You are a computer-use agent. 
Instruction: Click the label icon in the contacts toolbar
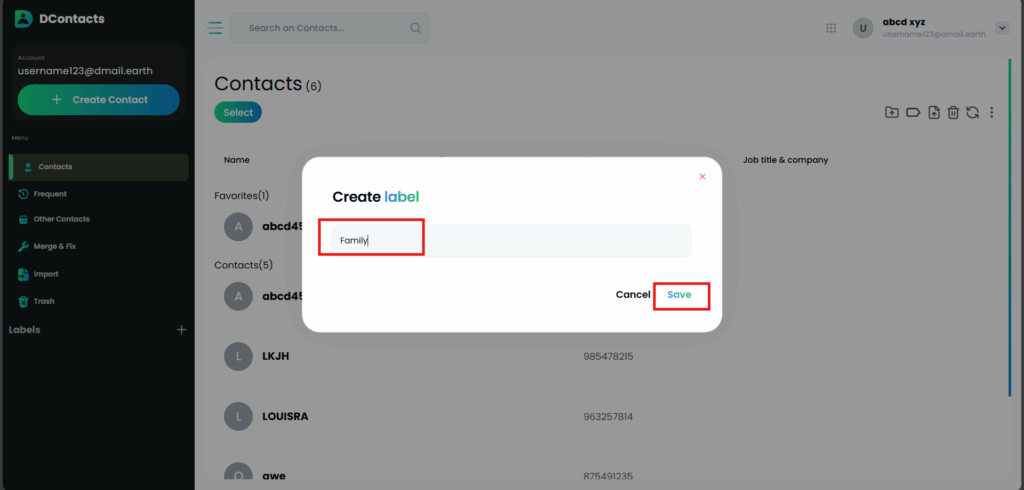coord(912,113)
